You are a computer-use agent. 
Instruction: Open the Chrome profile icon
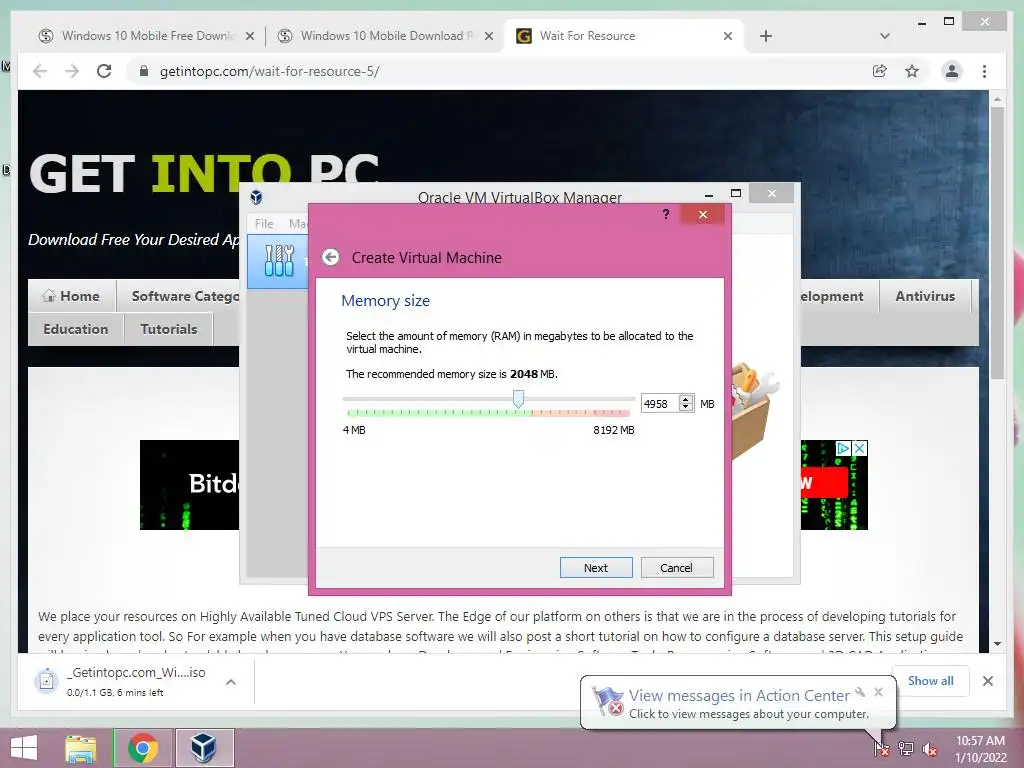click(x=952, y=71)
